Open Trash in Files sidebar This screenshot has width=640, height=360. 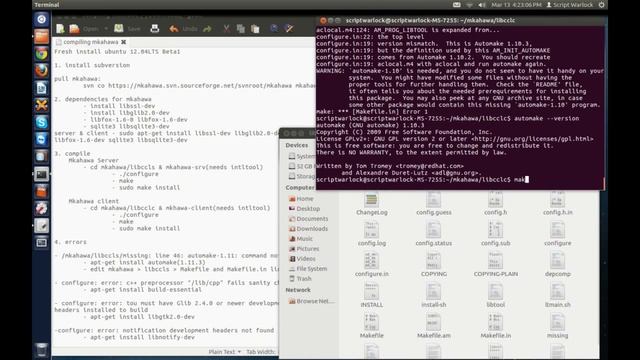300,278
